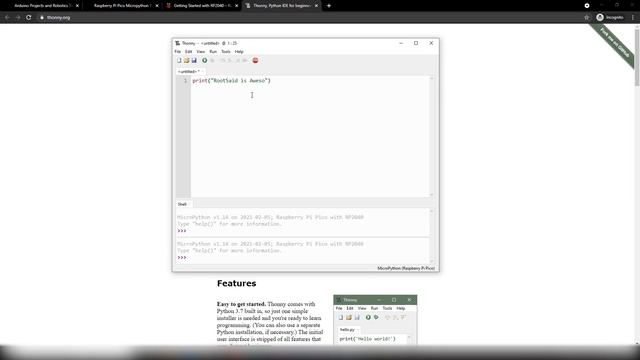Viewport: 640px width, 360px height.
Task: Open a new browser tab with plus icon
Action: coord(329,6)
